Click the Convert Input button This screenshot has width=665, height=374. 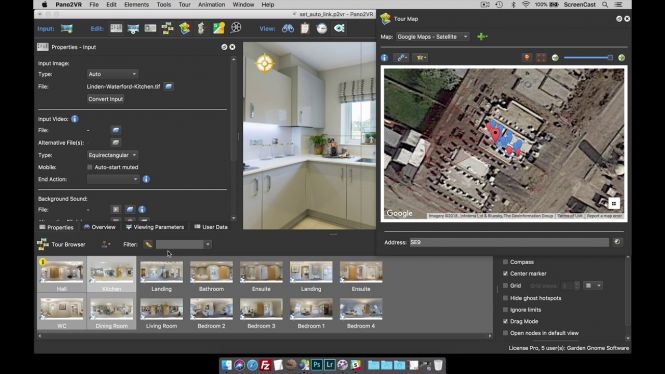pyautogui.click(x=105, y=99)
